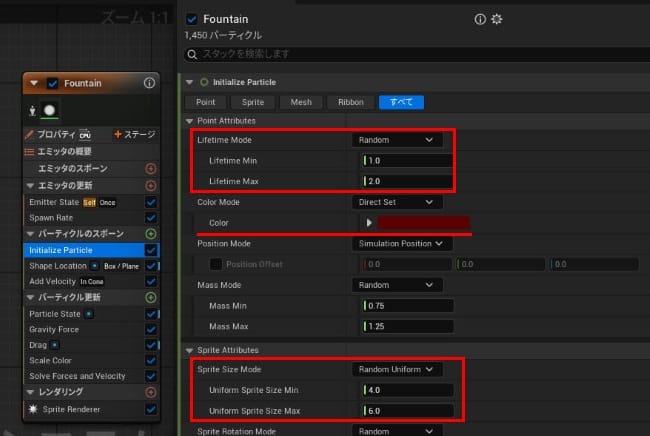650x436 pixels.
Task: Collapse the Initialize Particle section
Action: tap(190, 82)
